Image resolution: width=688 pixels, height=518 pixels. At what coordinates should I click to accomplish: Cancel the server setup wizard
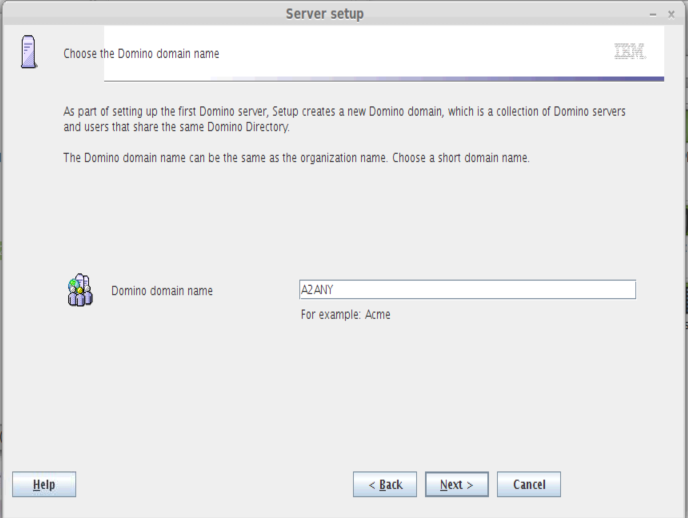[529, 484]
